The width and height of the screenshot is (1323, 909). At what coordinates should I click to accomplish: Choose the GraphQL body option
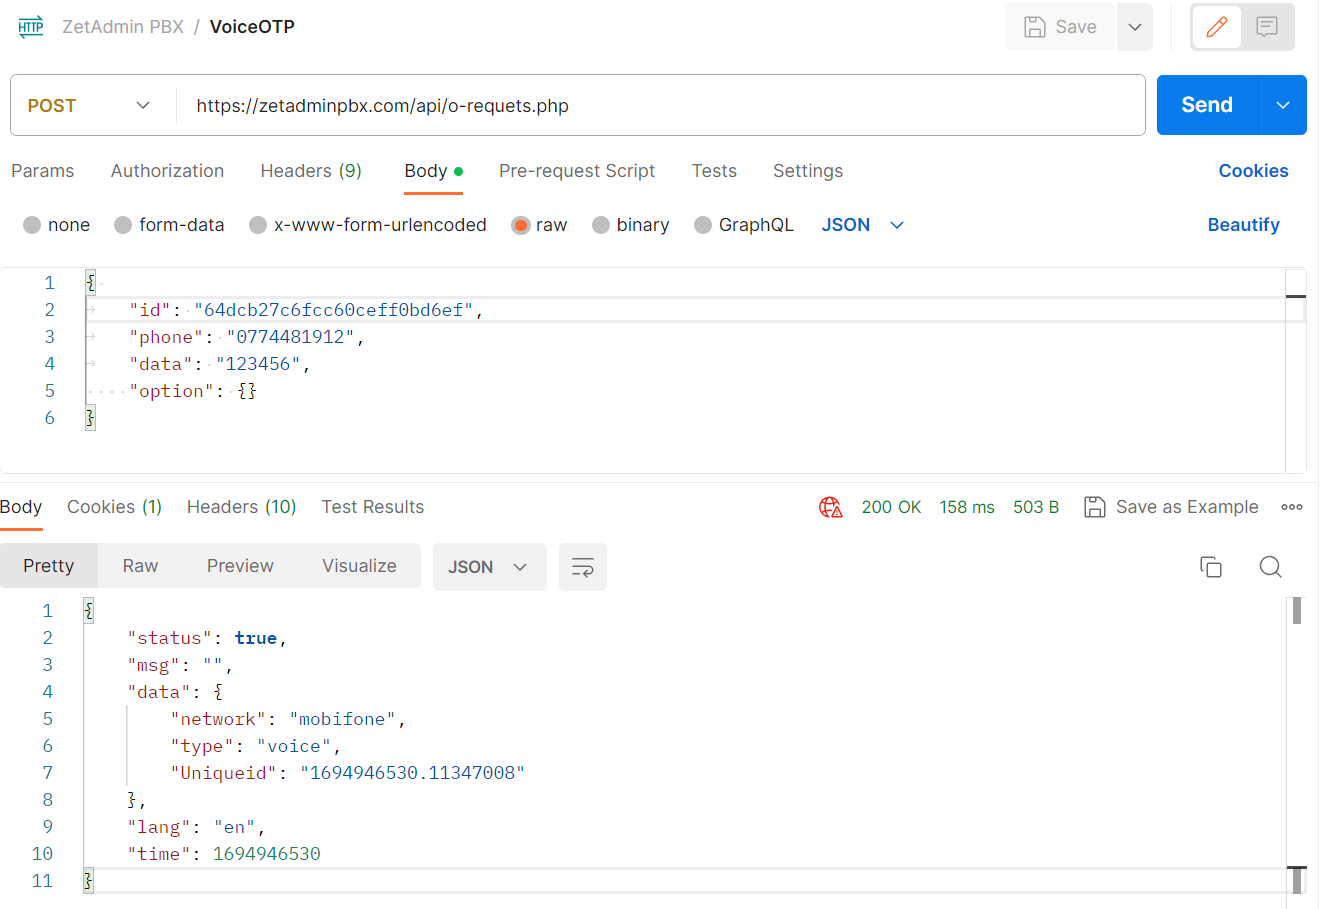(703, 225)
